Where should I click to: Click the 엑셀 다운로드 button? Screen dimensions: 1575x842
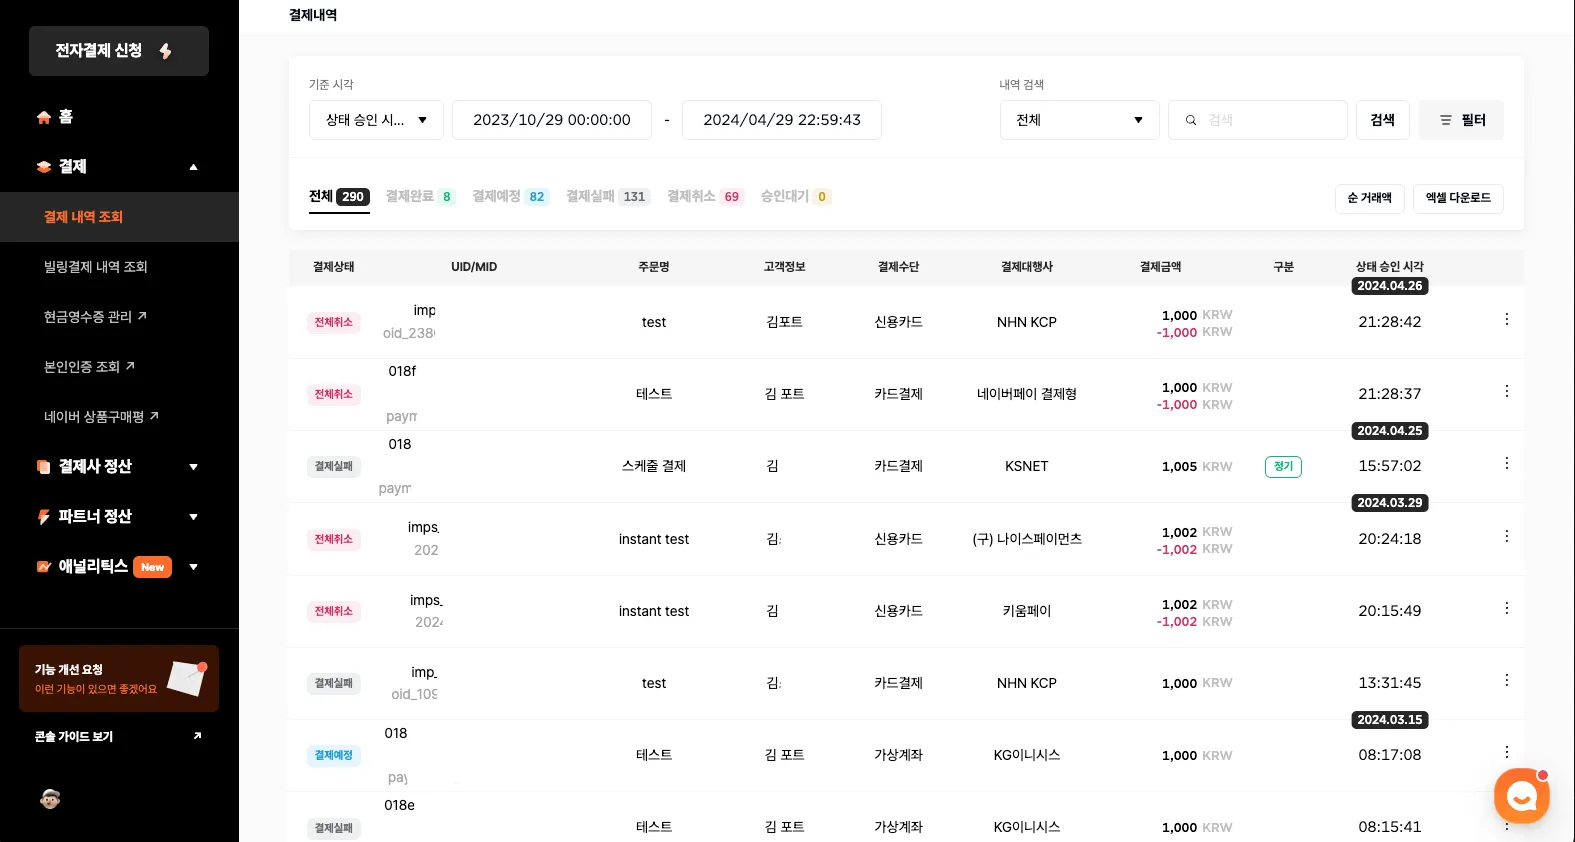1457,198
